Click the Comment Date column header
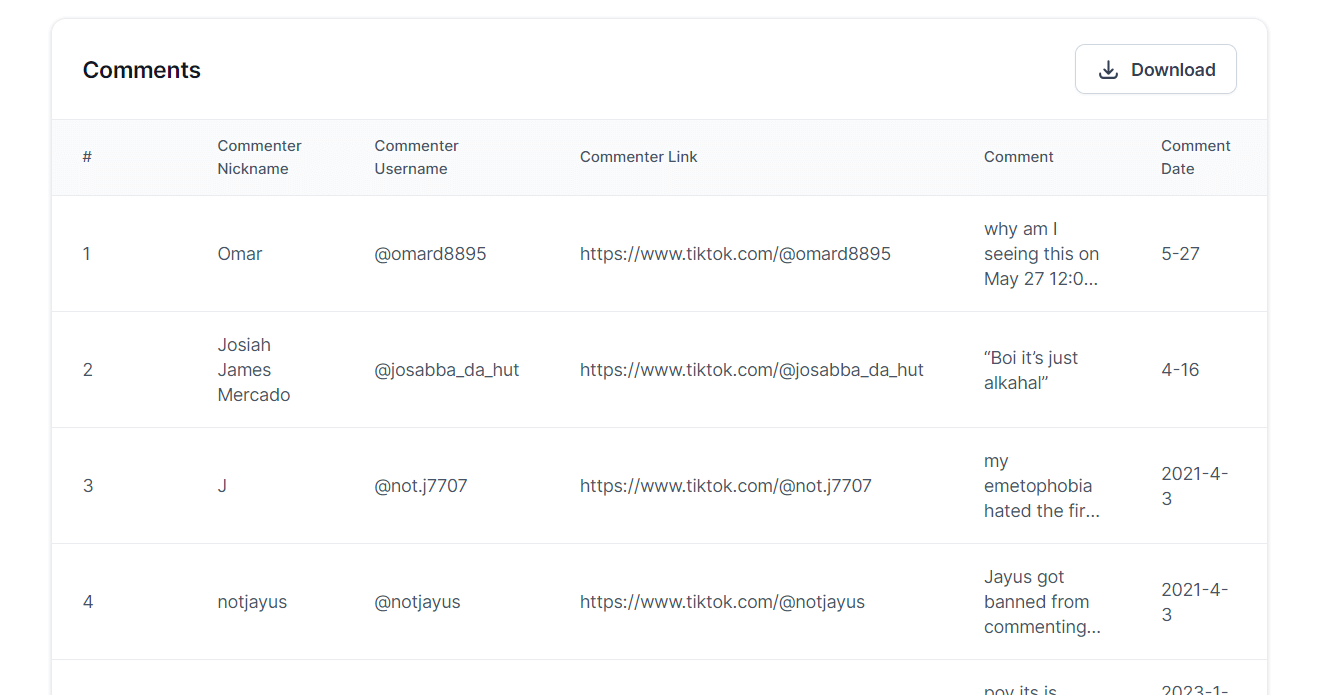Viewport: 1328px width, 695px height. point(1195,157)
